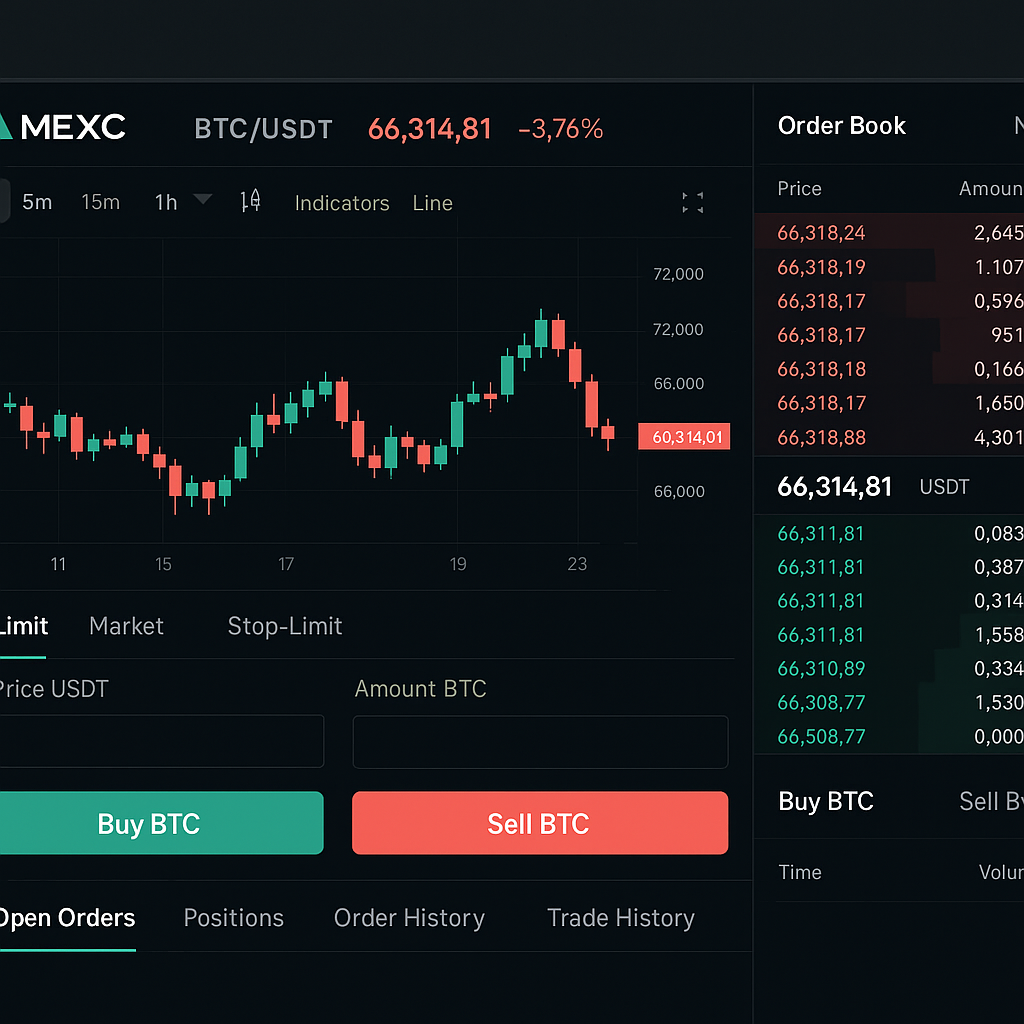Click the MEXC logo
This screenshot has height=1024, width=1024.
tap(64, 127)
